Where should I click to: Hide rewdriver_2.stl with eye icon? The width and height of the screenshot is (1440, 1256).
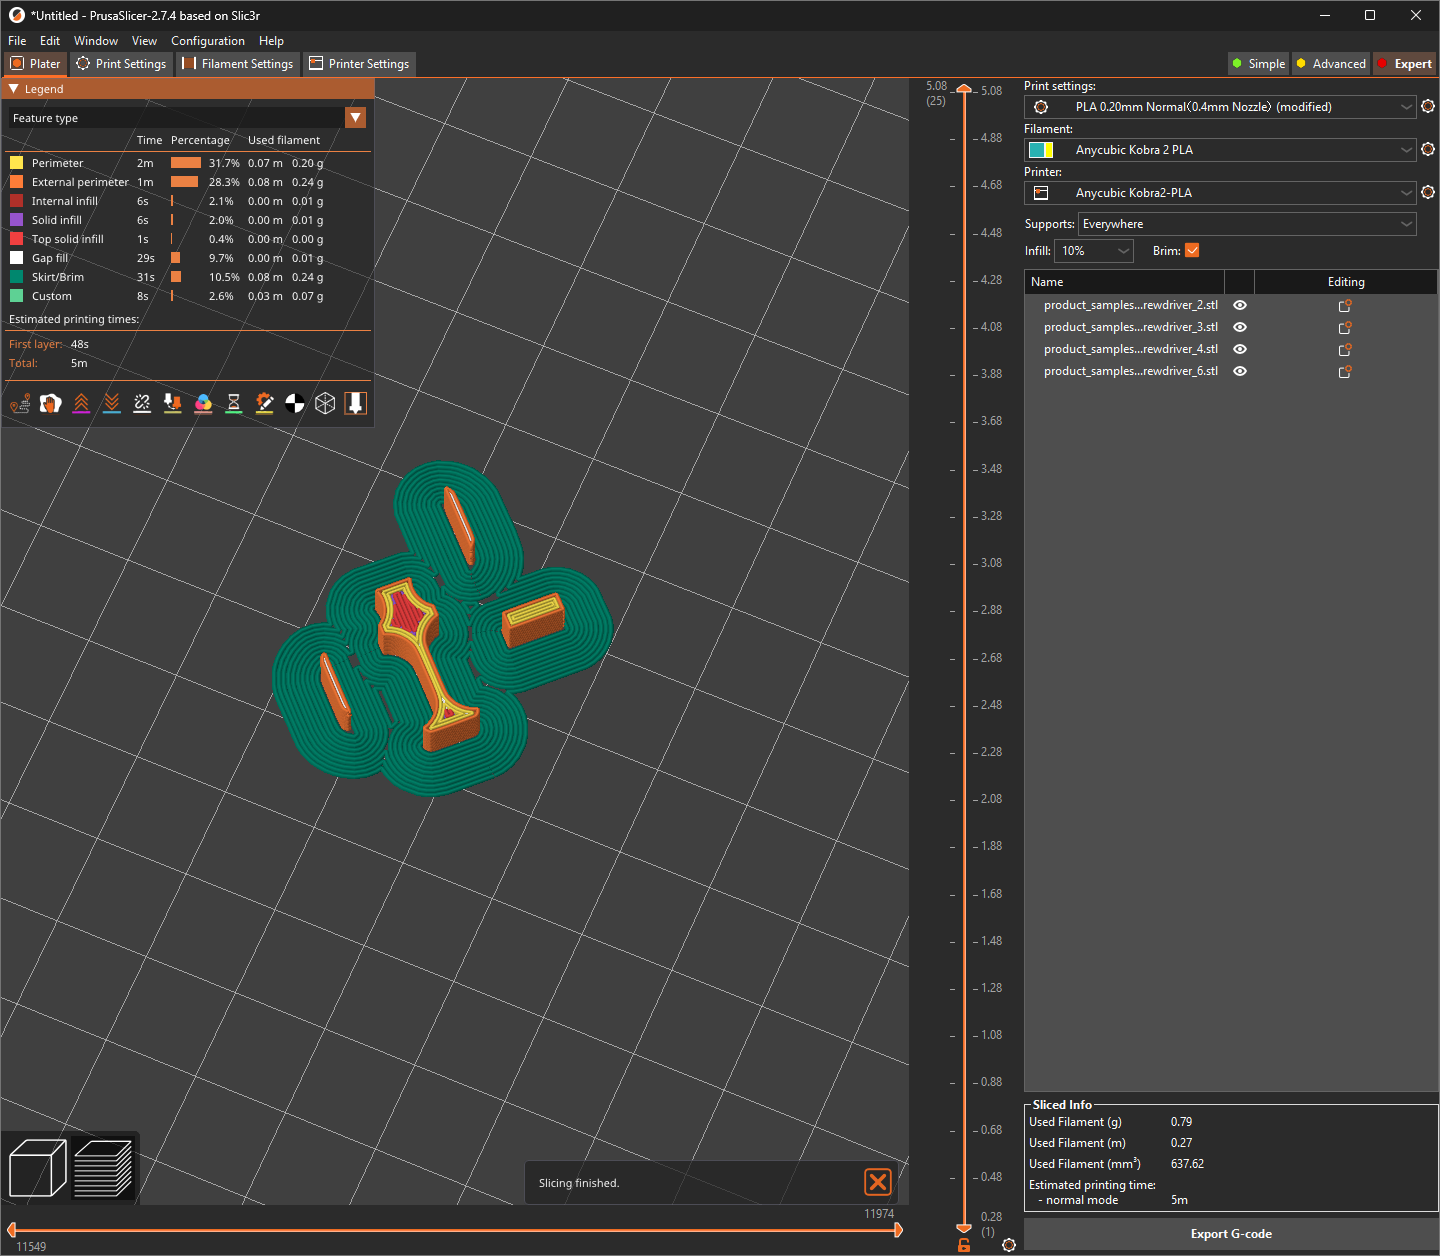tap(1240, 305)
